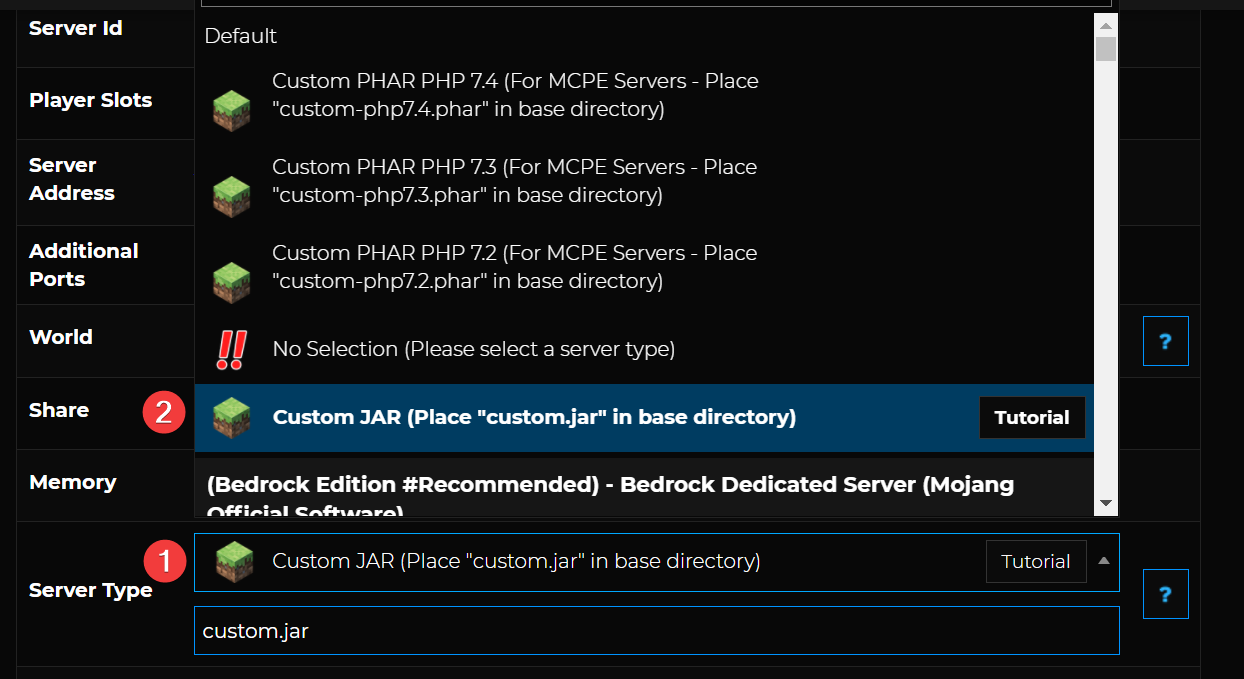
Task: Click the grass block icon beside PHP 7.2 option
Action: (x=231, y=282)
